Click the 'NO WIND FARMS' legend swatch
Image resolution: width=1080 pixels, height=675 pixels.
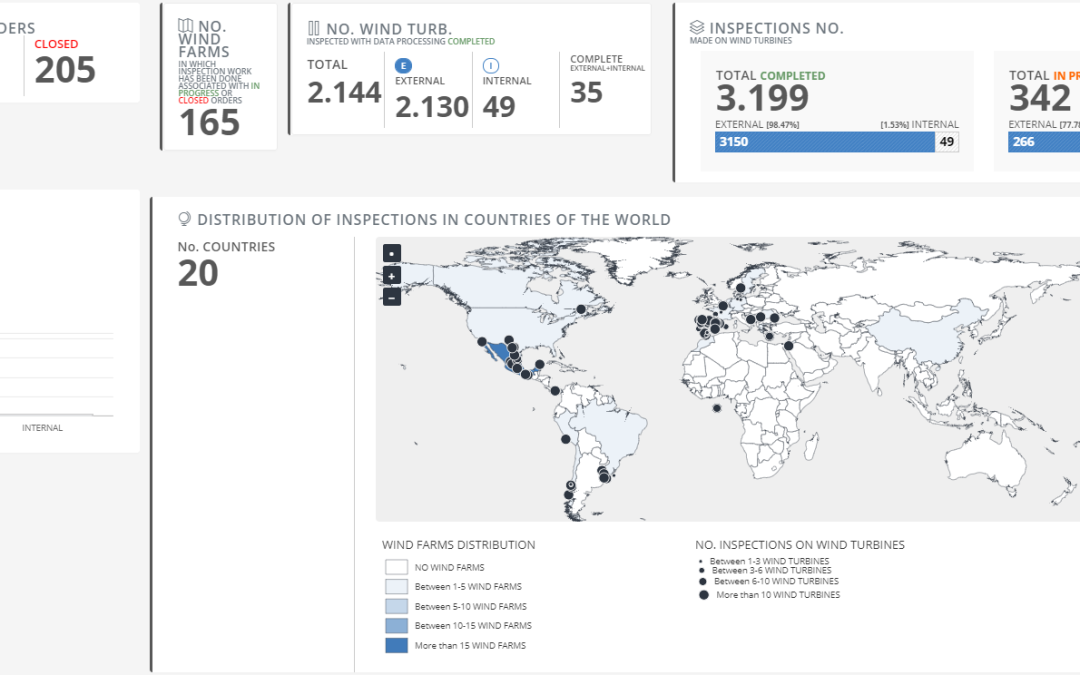(397, 567)
